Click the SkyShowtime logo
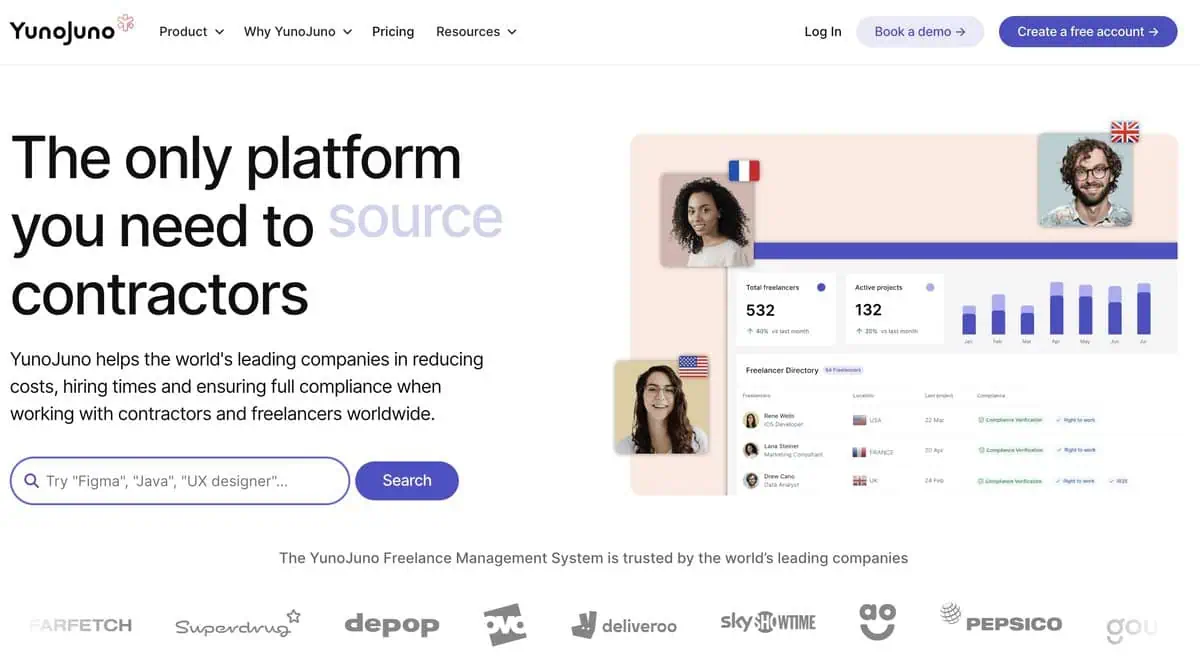Image resolution: width=1200 pixels, height=659 pixels. pyautogui.click(x=768, y=622)
